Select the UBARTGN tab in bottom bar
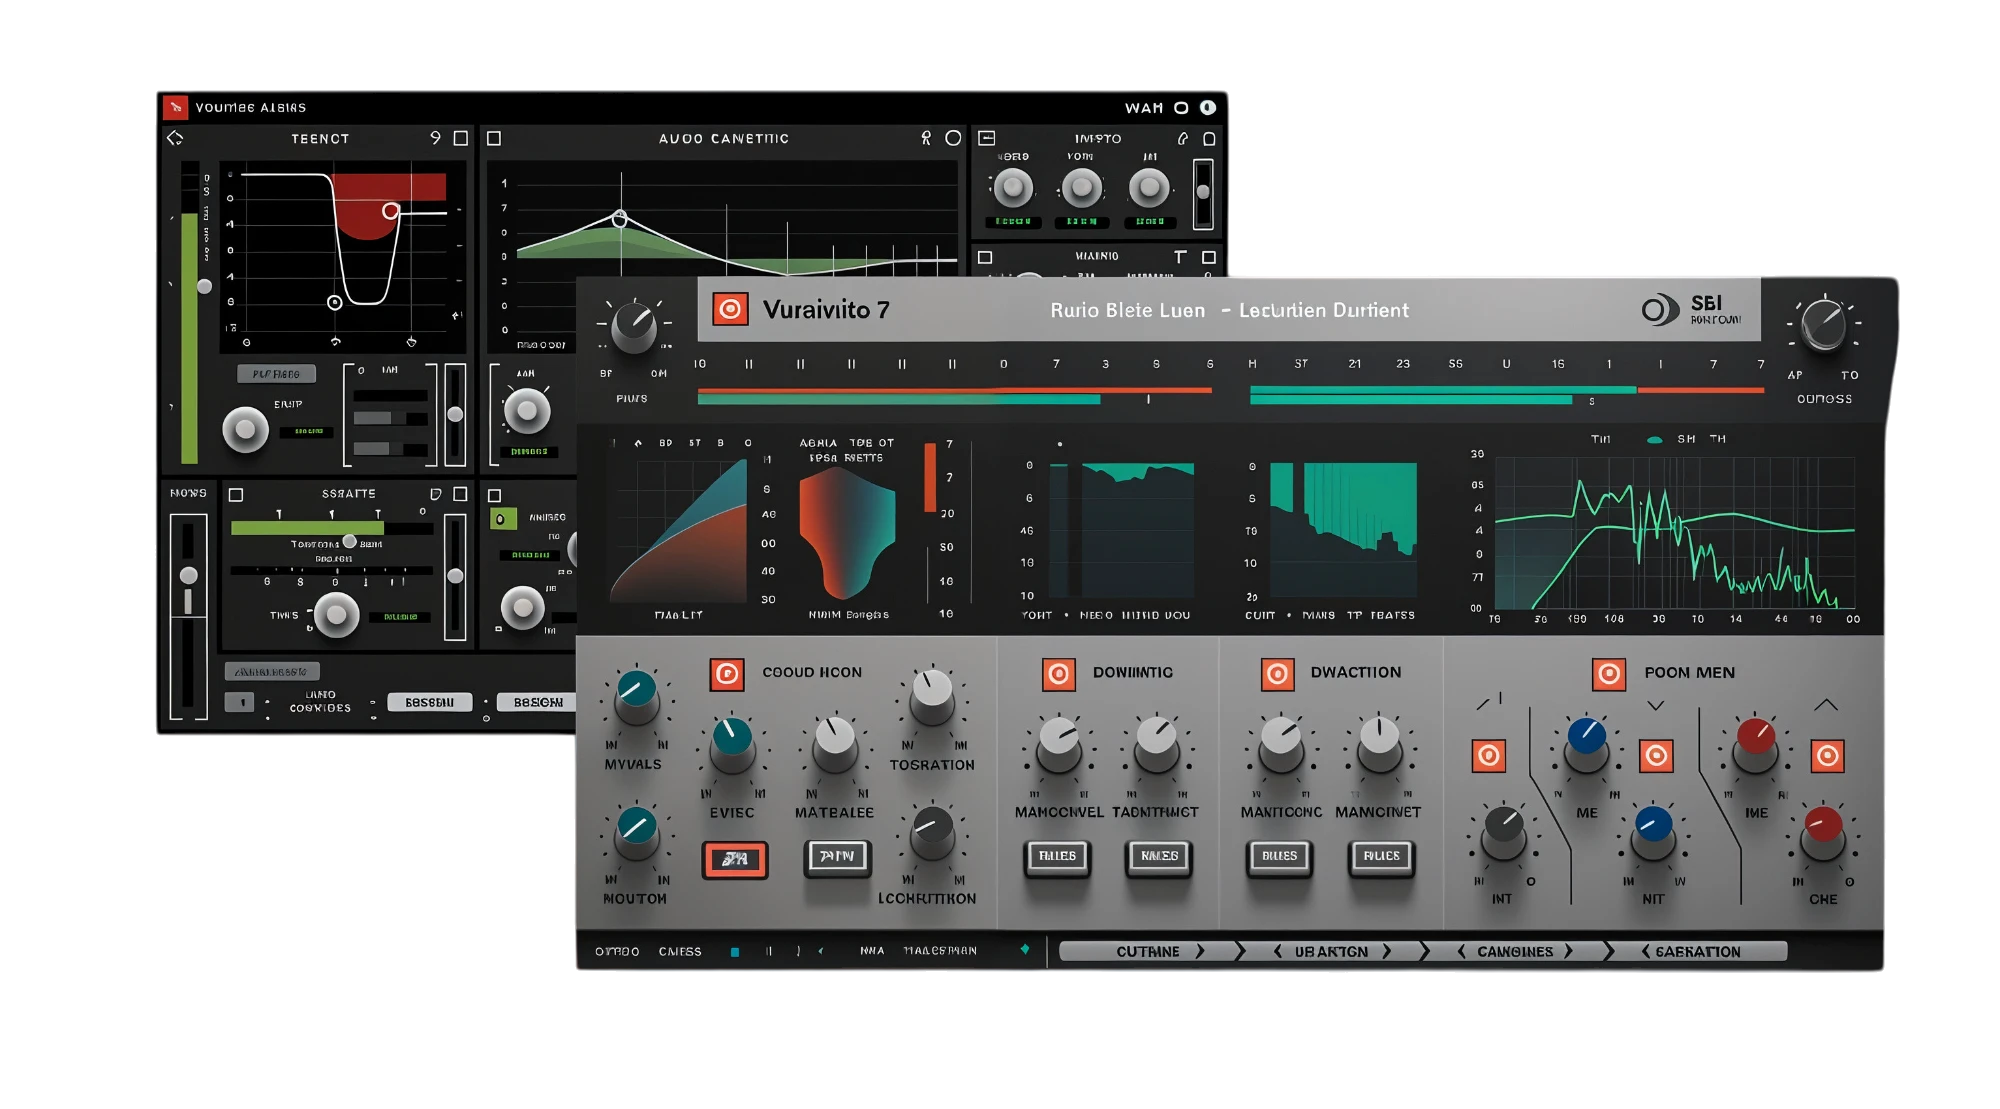Image resolution: width=2000 pixels, height=1109 pixels. (1332, 951)
